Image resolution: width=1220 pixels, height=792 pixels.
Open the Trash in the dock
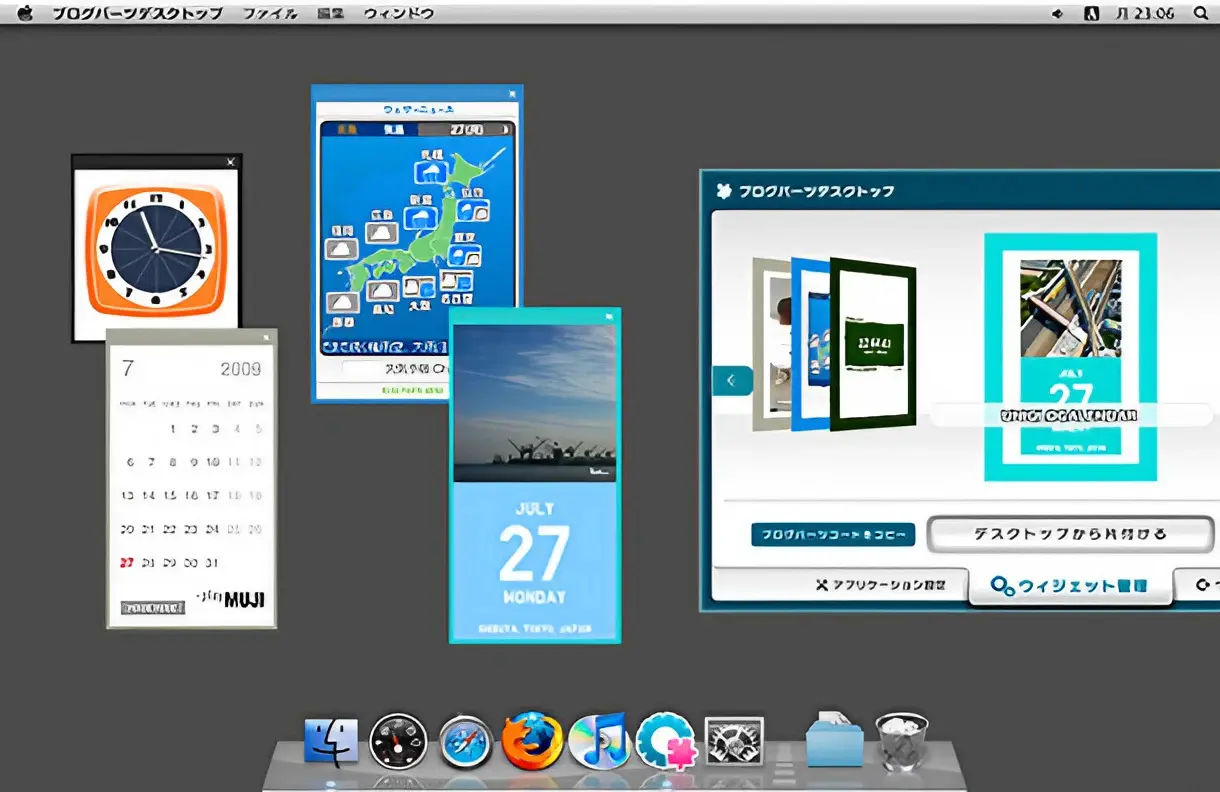(x=901, y=740)
